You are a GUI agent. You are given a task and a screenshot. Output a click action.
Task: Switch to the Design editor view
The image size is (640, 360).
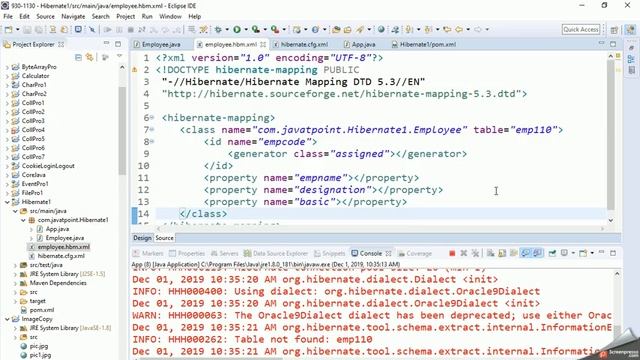tap(142, 238)
